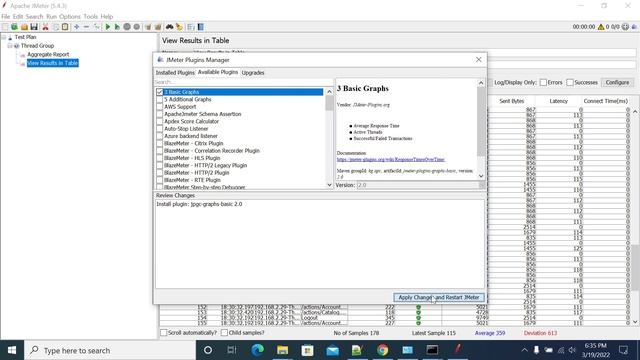Click the binoculars Search toolbar icon

169,27
